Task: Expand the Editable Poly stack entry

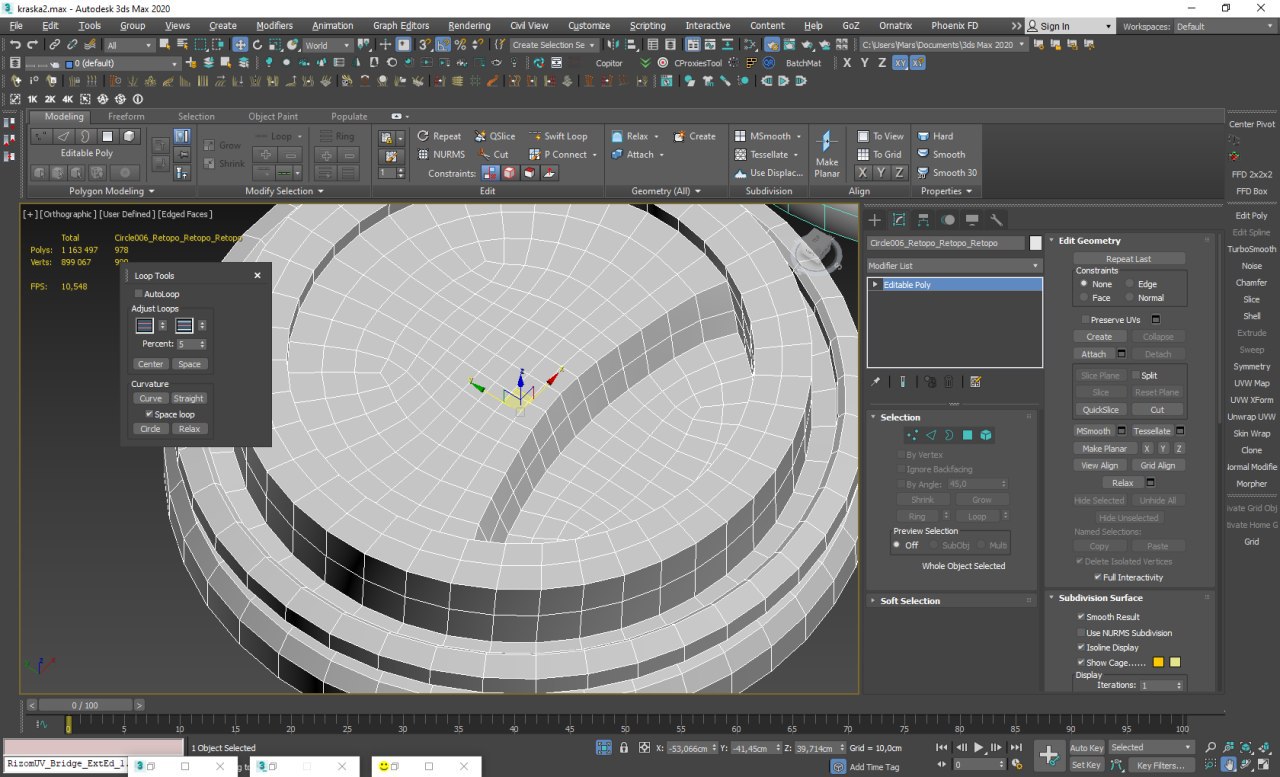Action: (x=875, y=285)
